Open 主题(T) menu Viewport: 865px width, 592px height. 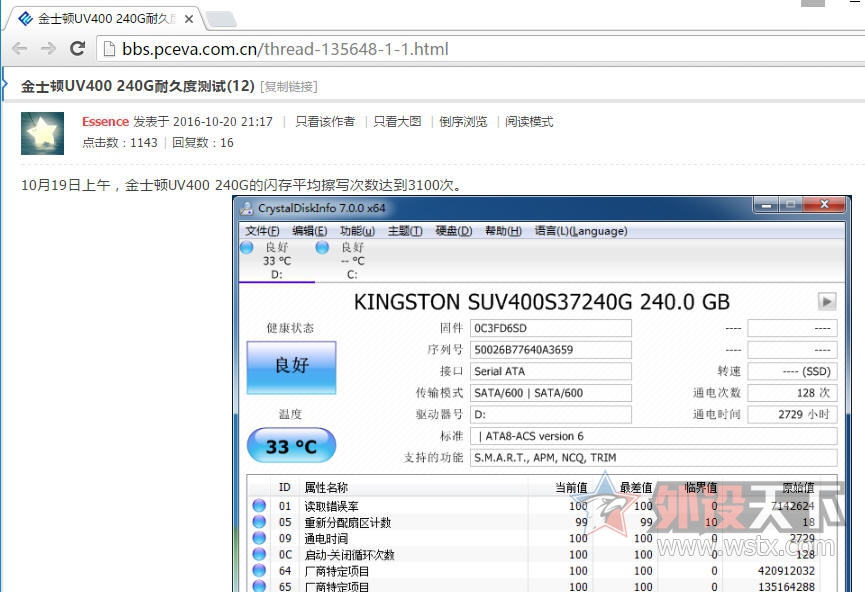pyautogui.click(x=405, y=231)
